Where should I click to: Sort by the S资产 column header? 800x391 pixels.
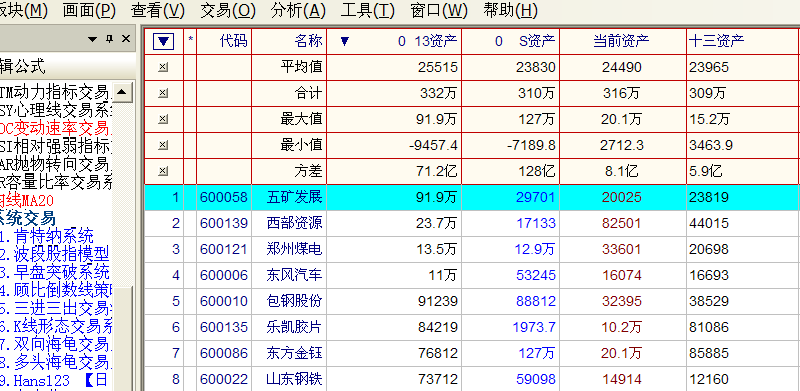511,41
